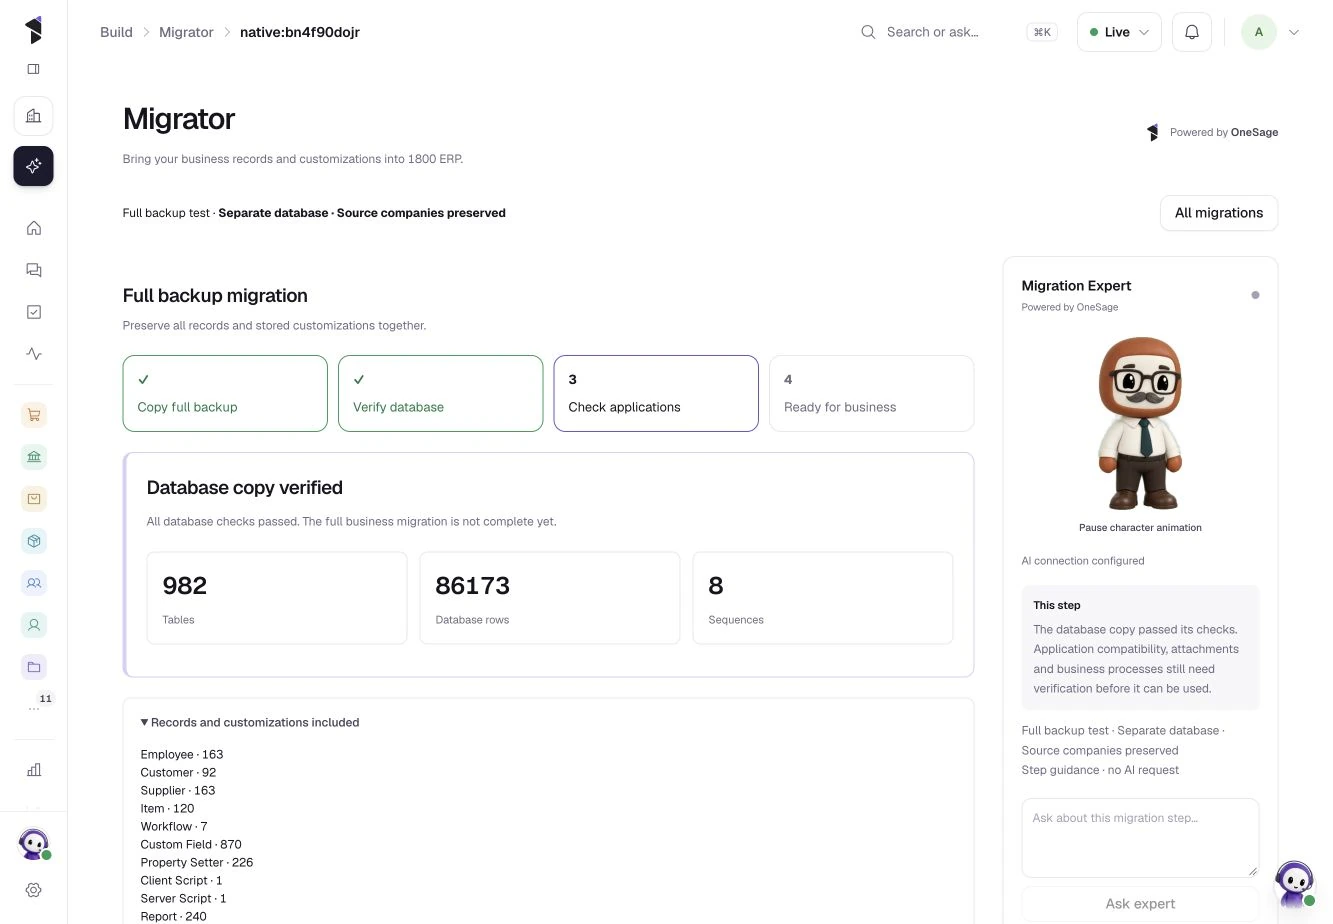Select the Verify database step

click(440, 393)
